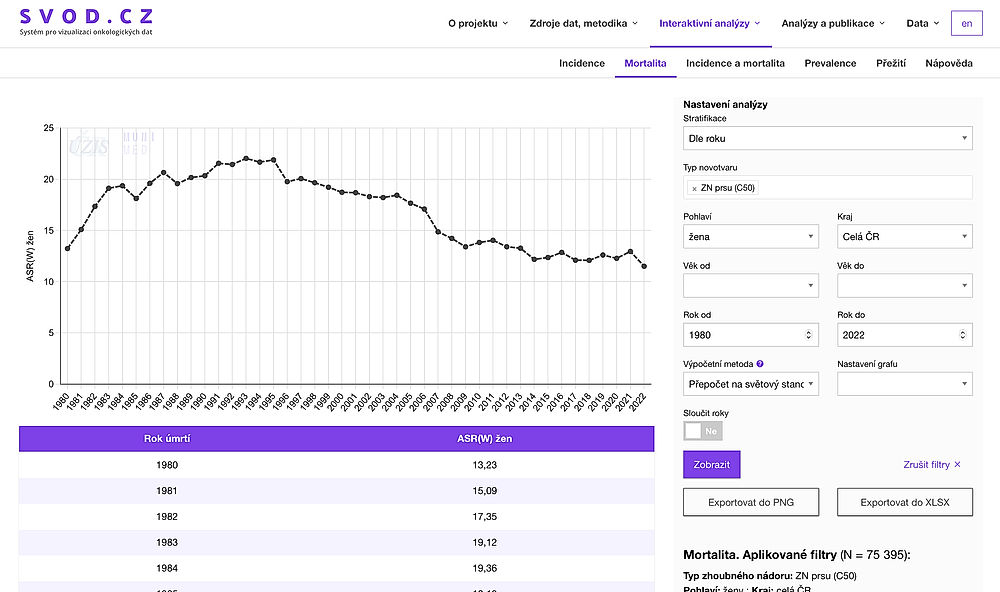1000x592 pixels.
Task: Export the chart with Exportovat do PNG
Action: click(750, 501)
